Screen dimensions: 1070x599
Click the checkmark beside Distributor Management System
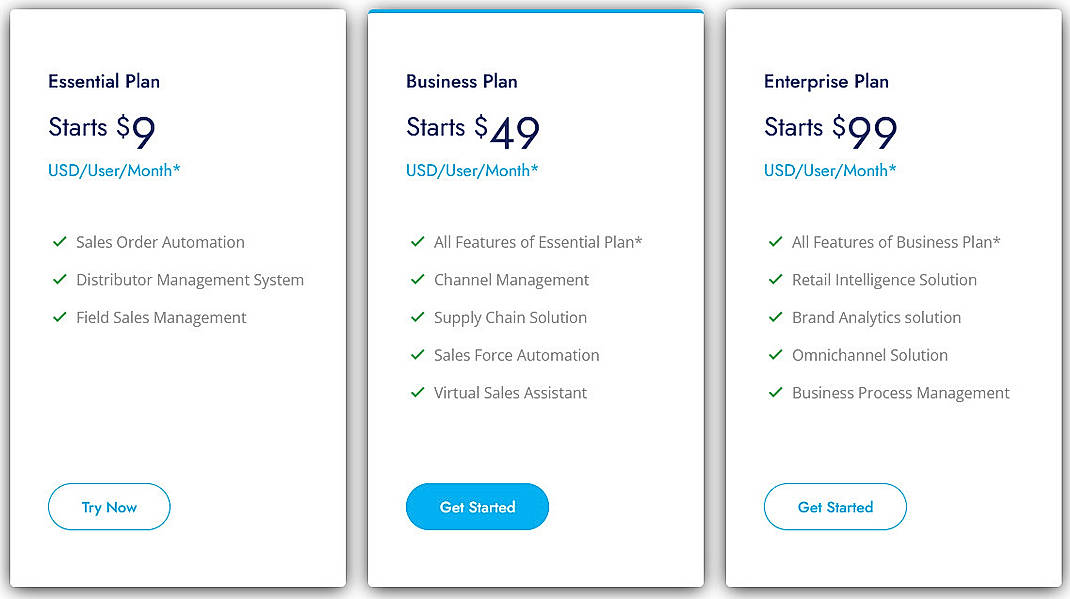[60, 280]
